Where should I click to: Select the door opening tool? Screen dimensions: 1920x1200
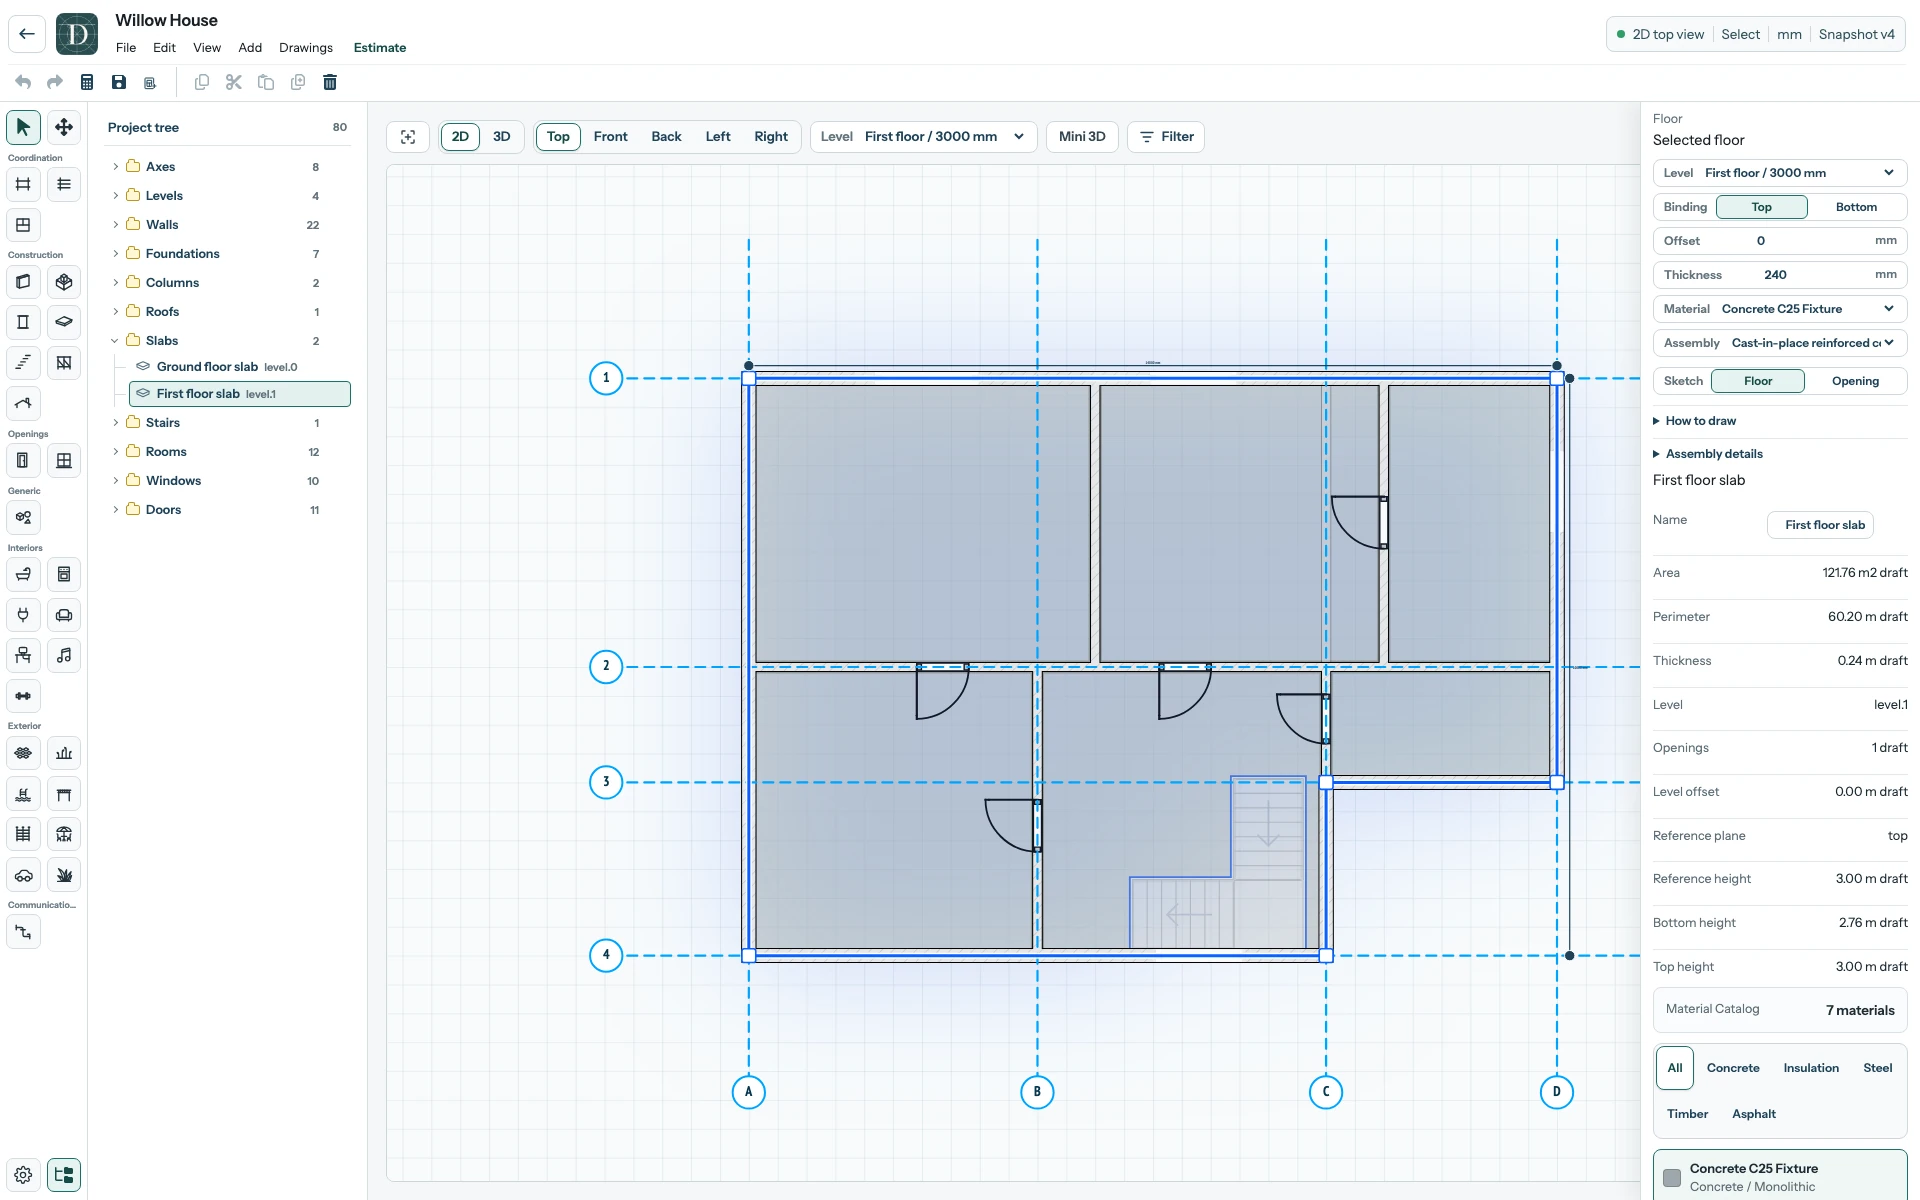[x=23, y=461]
